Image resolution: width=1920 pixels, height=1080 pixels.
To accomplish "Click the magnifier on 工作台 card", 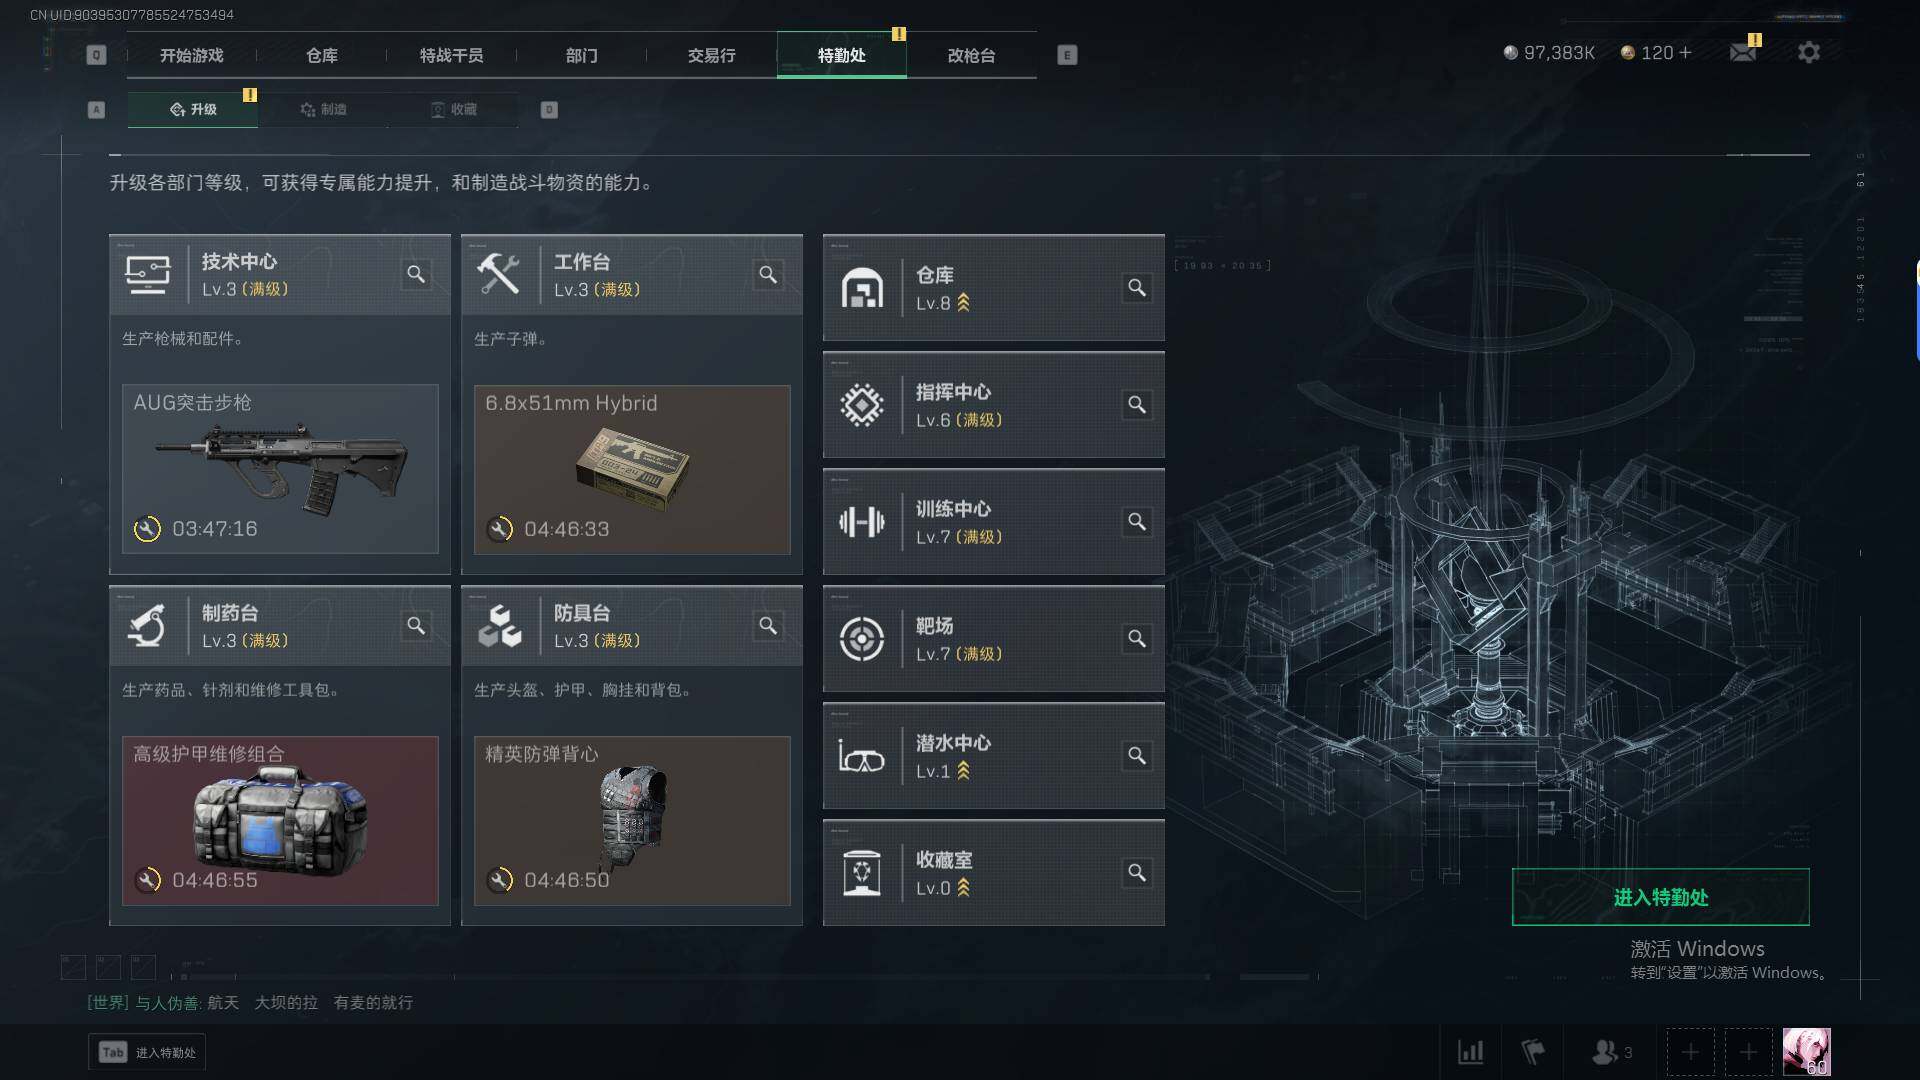I will click(x=768, y=274).
